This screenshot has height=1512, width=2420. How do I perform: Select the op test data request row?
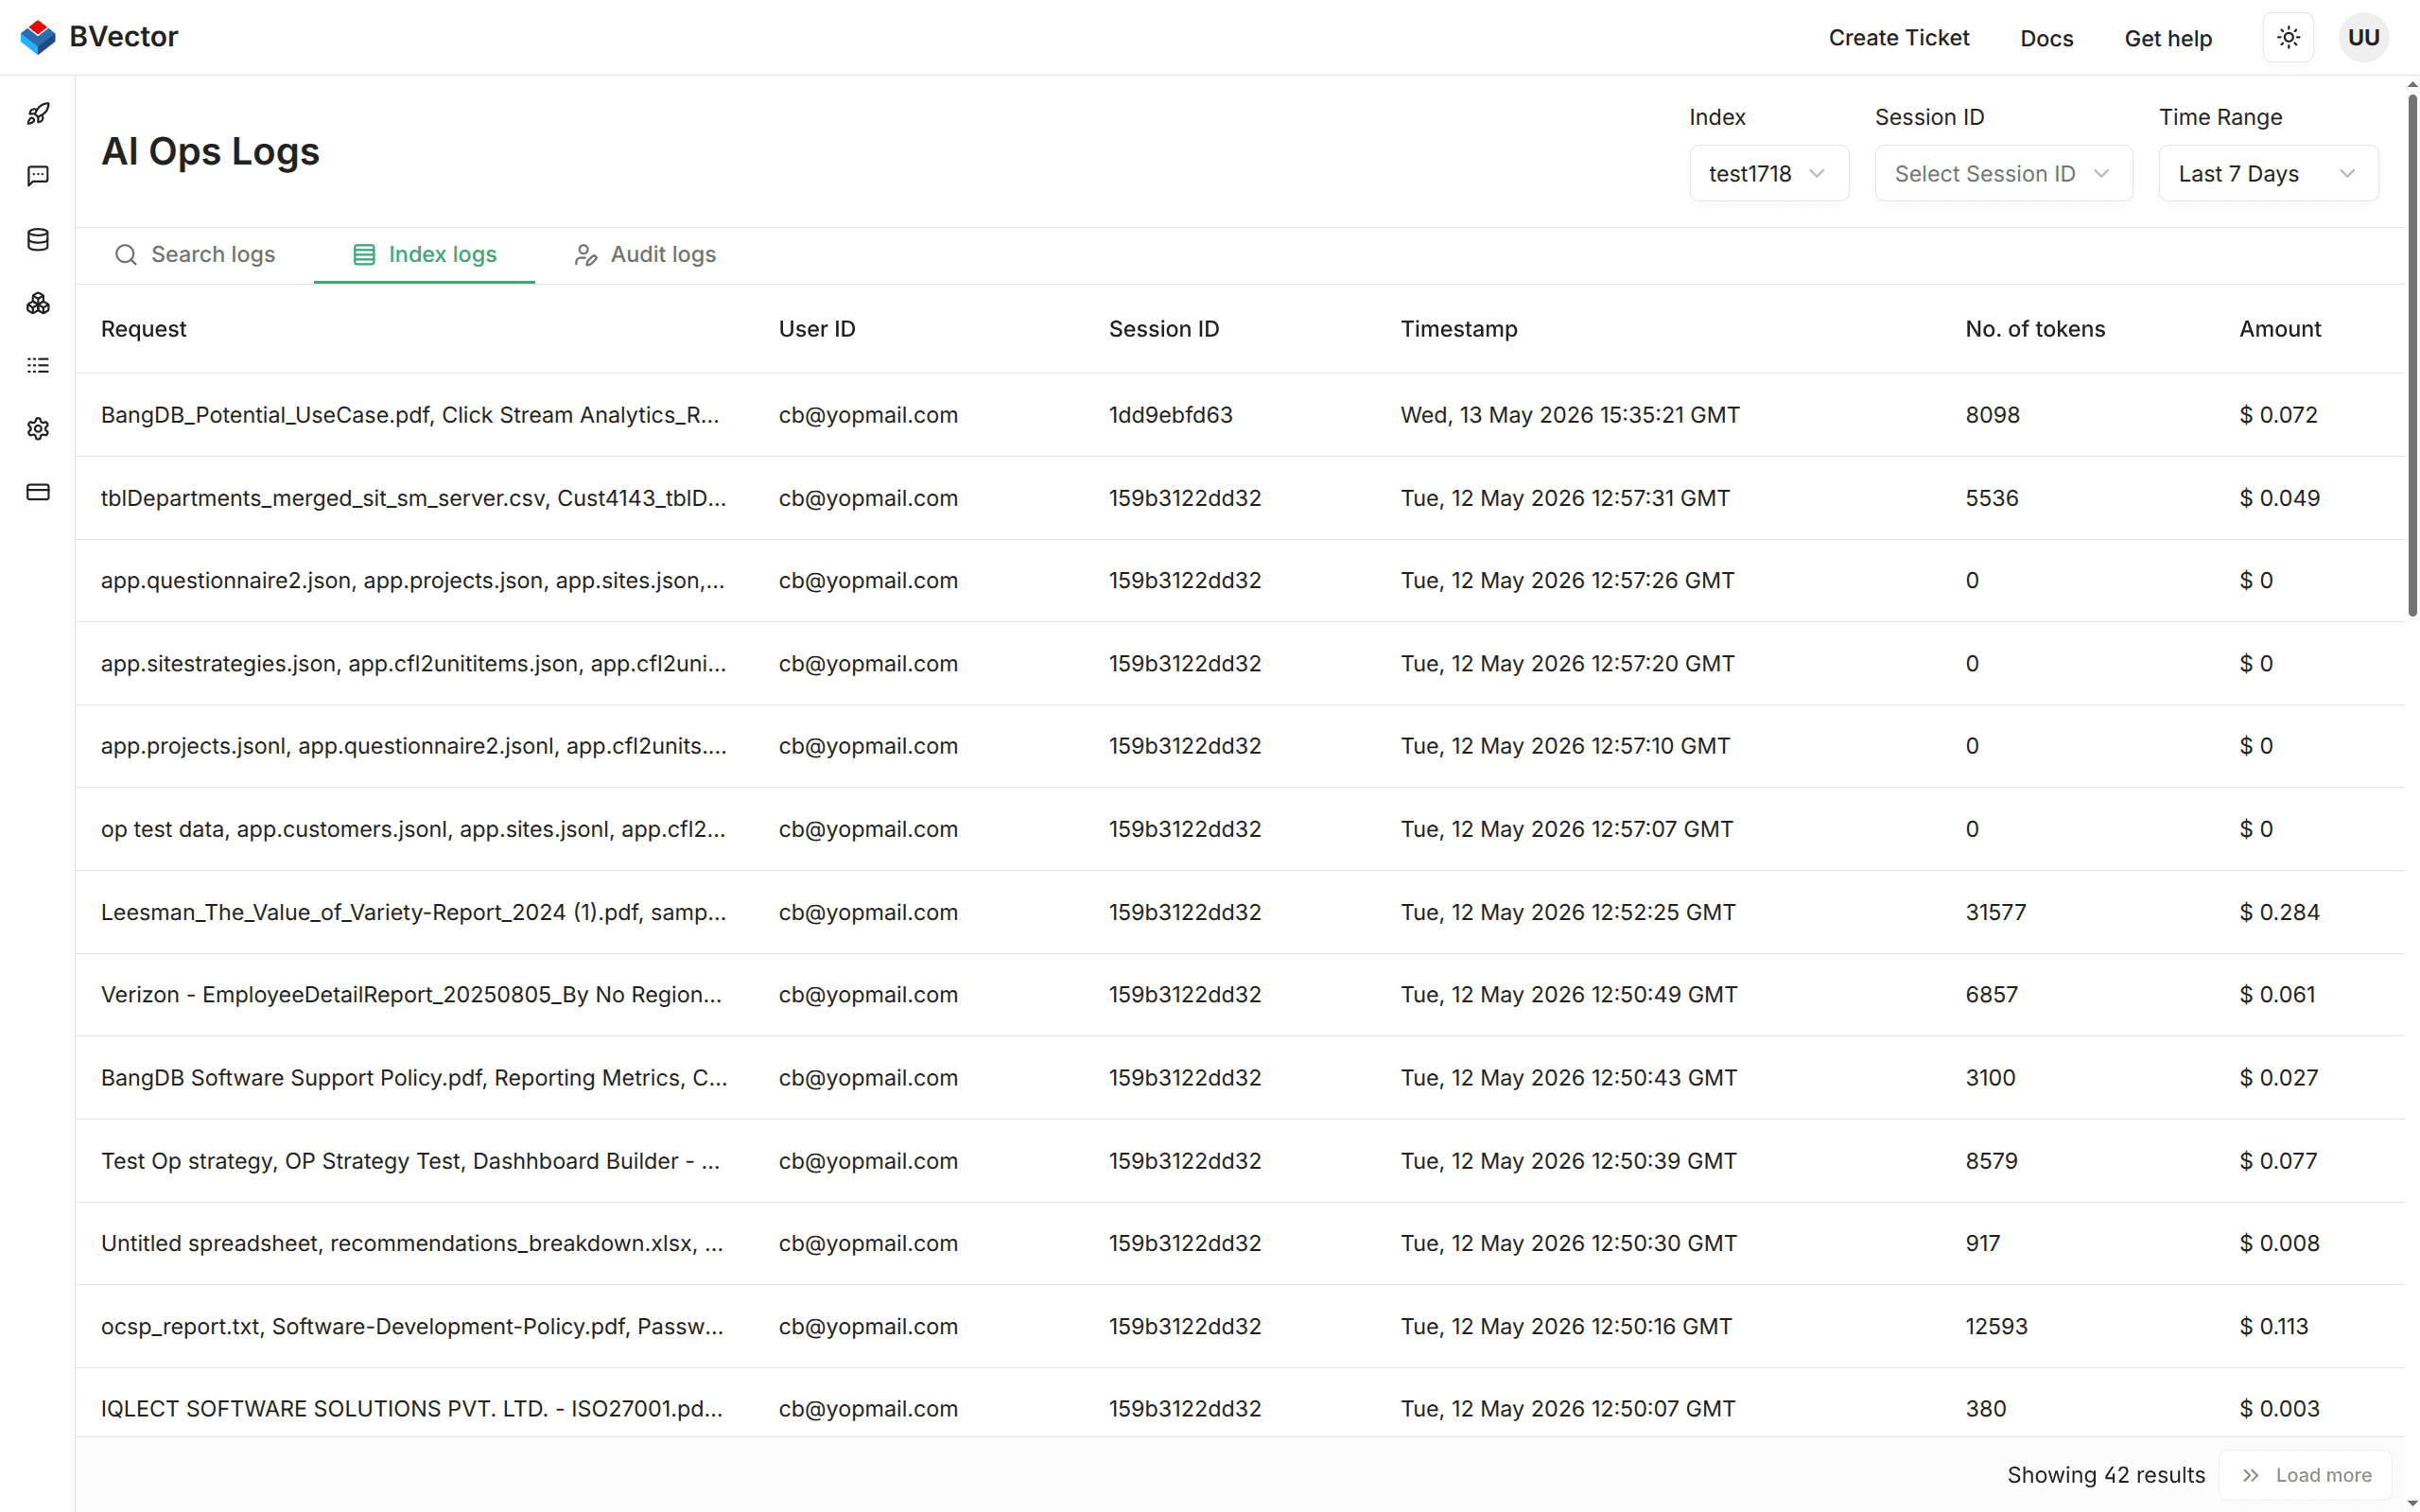1240,829
